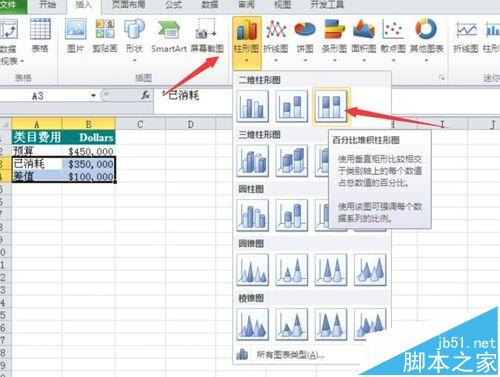Screen dimensions: 500x377
Task: Open the 屏幕截图 screenshot tool
Action: point(207,37)
